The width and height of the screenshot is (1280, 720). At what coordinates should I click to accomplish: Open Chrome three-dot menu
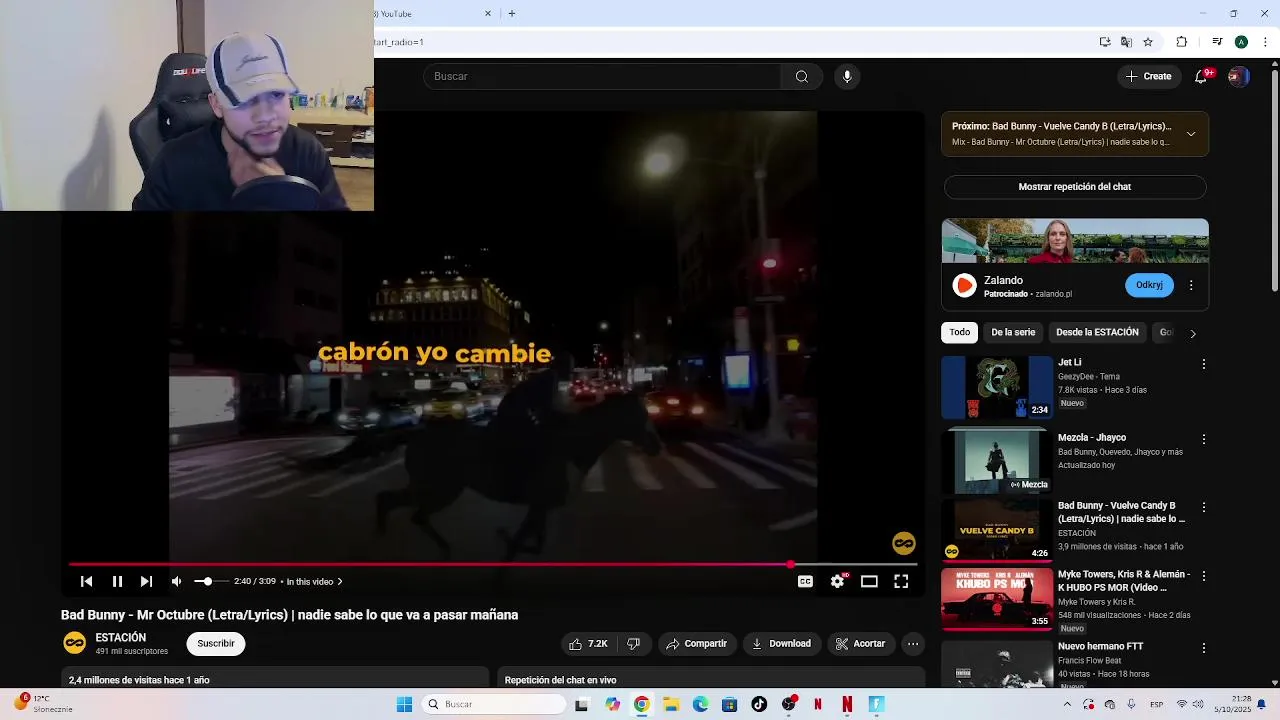(x=1265, y=42)
